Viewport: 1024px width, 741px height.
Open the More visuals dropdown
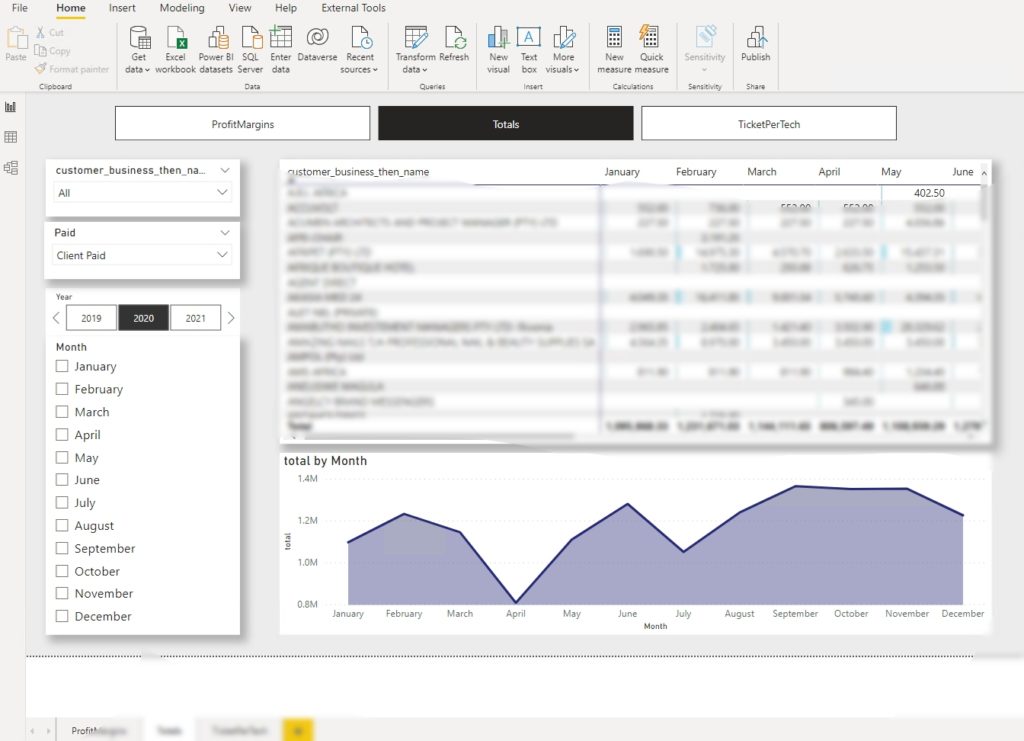[x=563, y=50]
